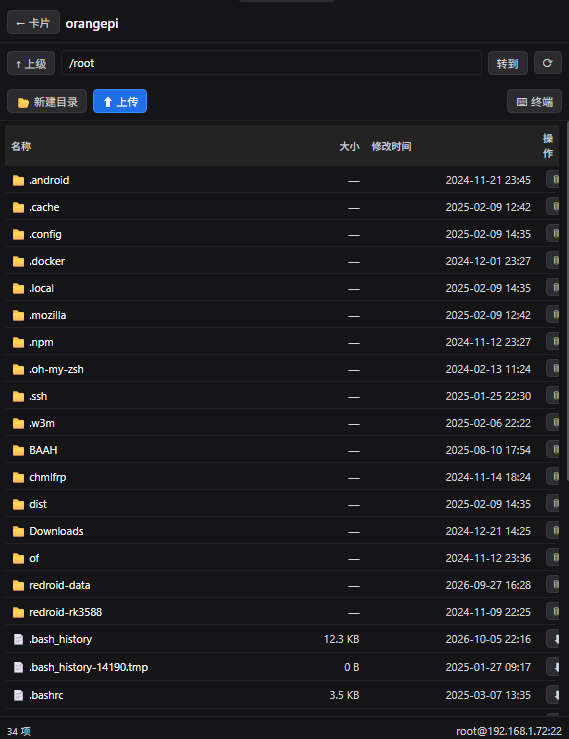Click the 2025-08-10 17:54 modified date

click(x=488, y=450)
